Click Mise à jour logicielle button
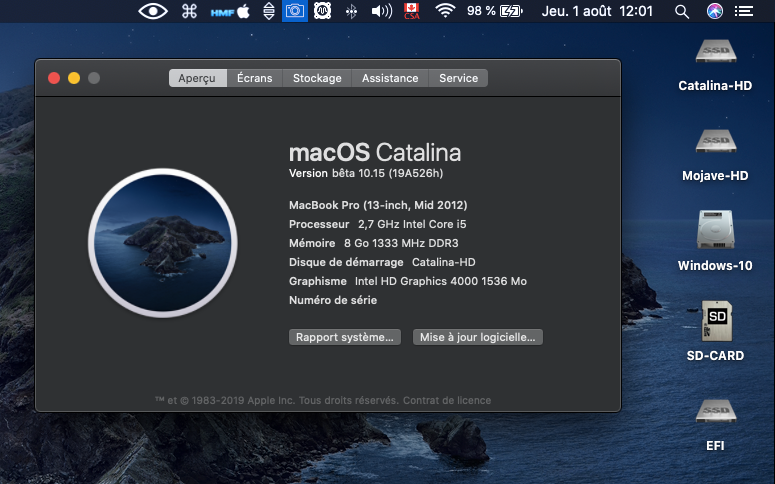This screenshot has height=484, width=775. coord(477,337)
